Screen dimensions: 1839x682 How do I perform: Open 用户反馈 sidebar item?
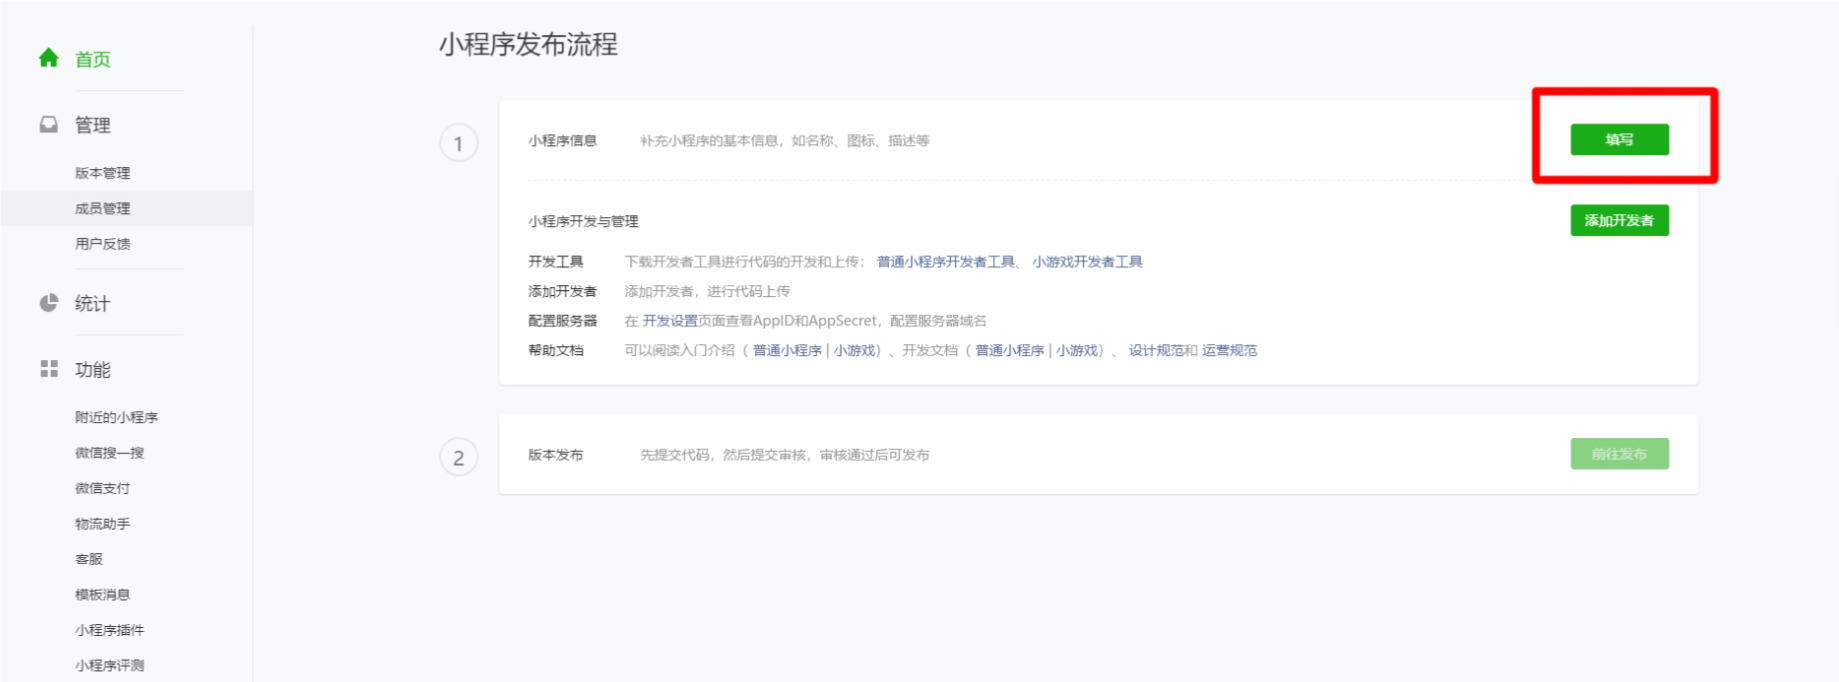pyautogui.click(x=102, y=244)
